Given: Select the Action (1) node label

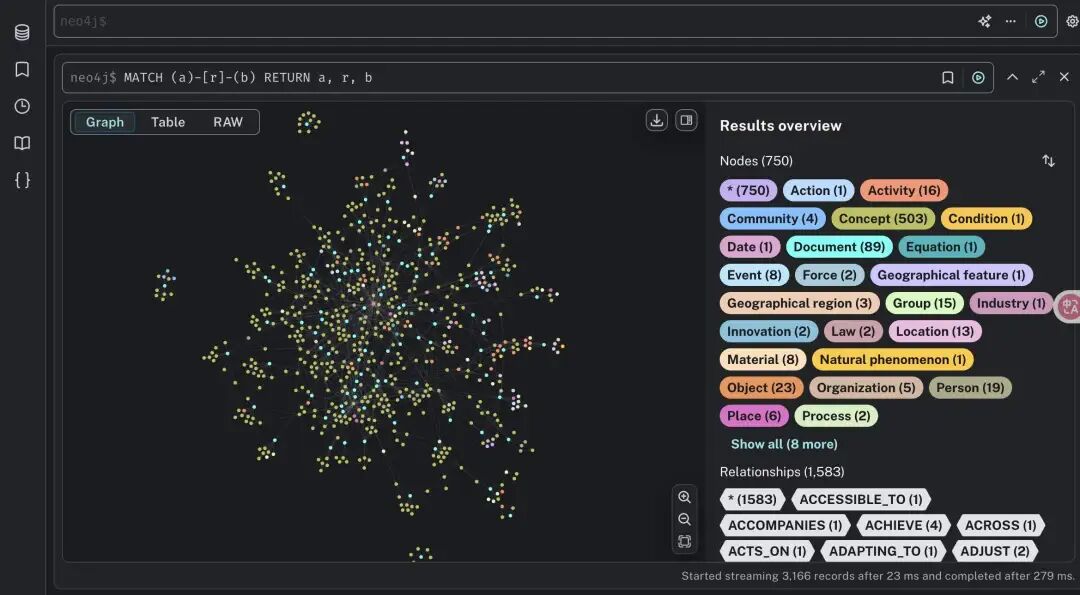Looking at the screenshot, I should pyautogui.click(x=818, y=191).
